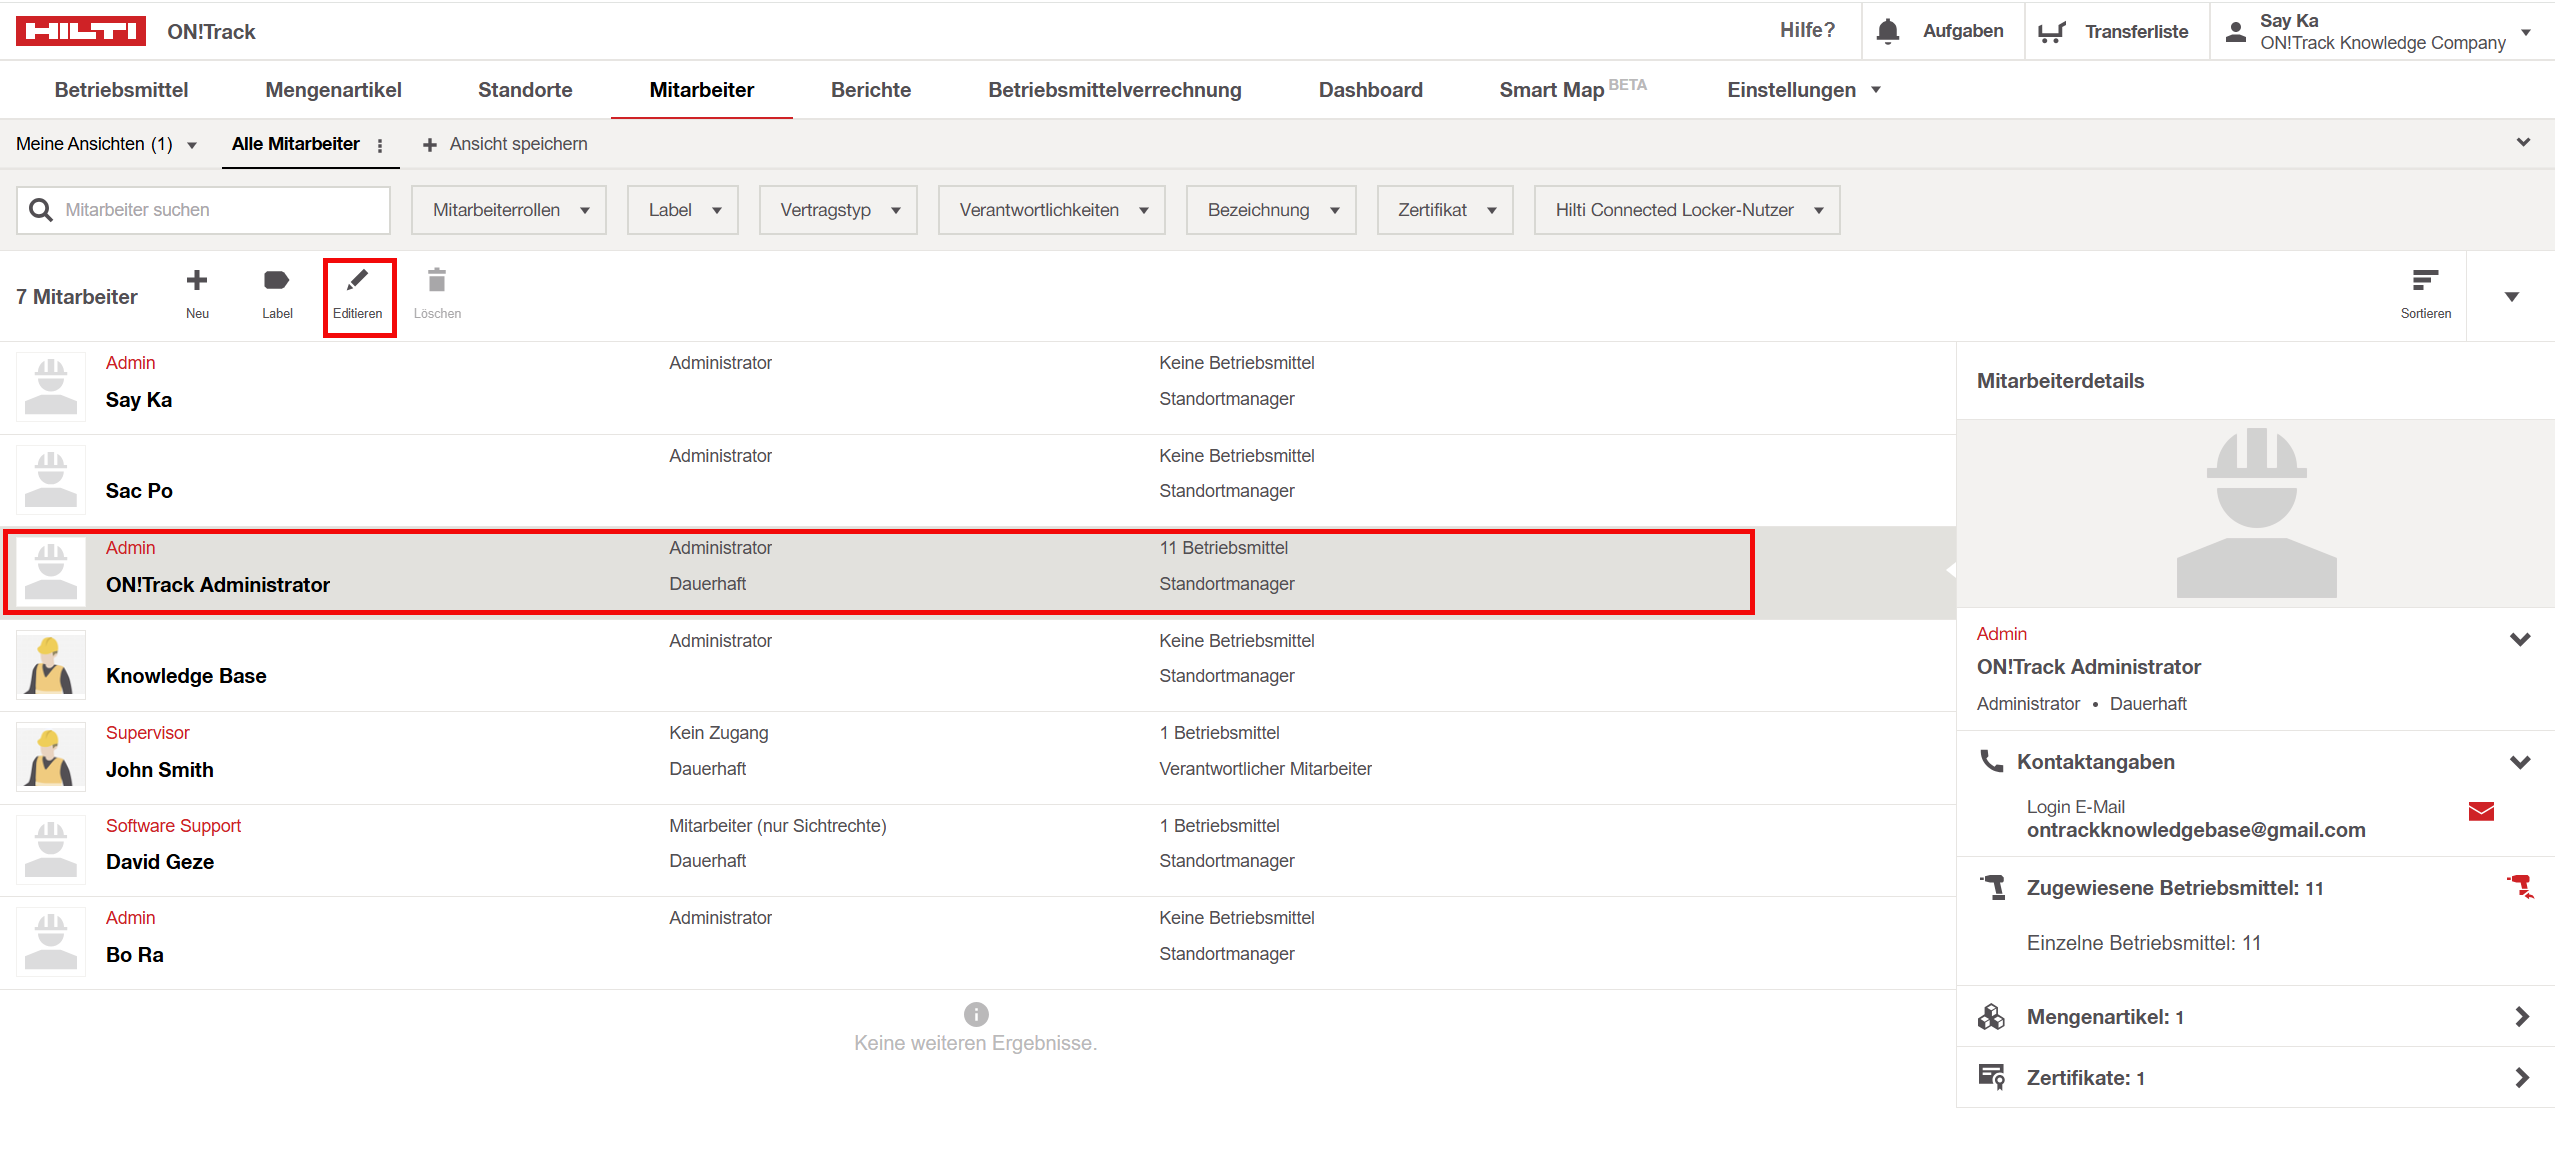Expand the dropdown arrow next to Sortieren
2555x1175 pixels.
tap(2511, 296)
